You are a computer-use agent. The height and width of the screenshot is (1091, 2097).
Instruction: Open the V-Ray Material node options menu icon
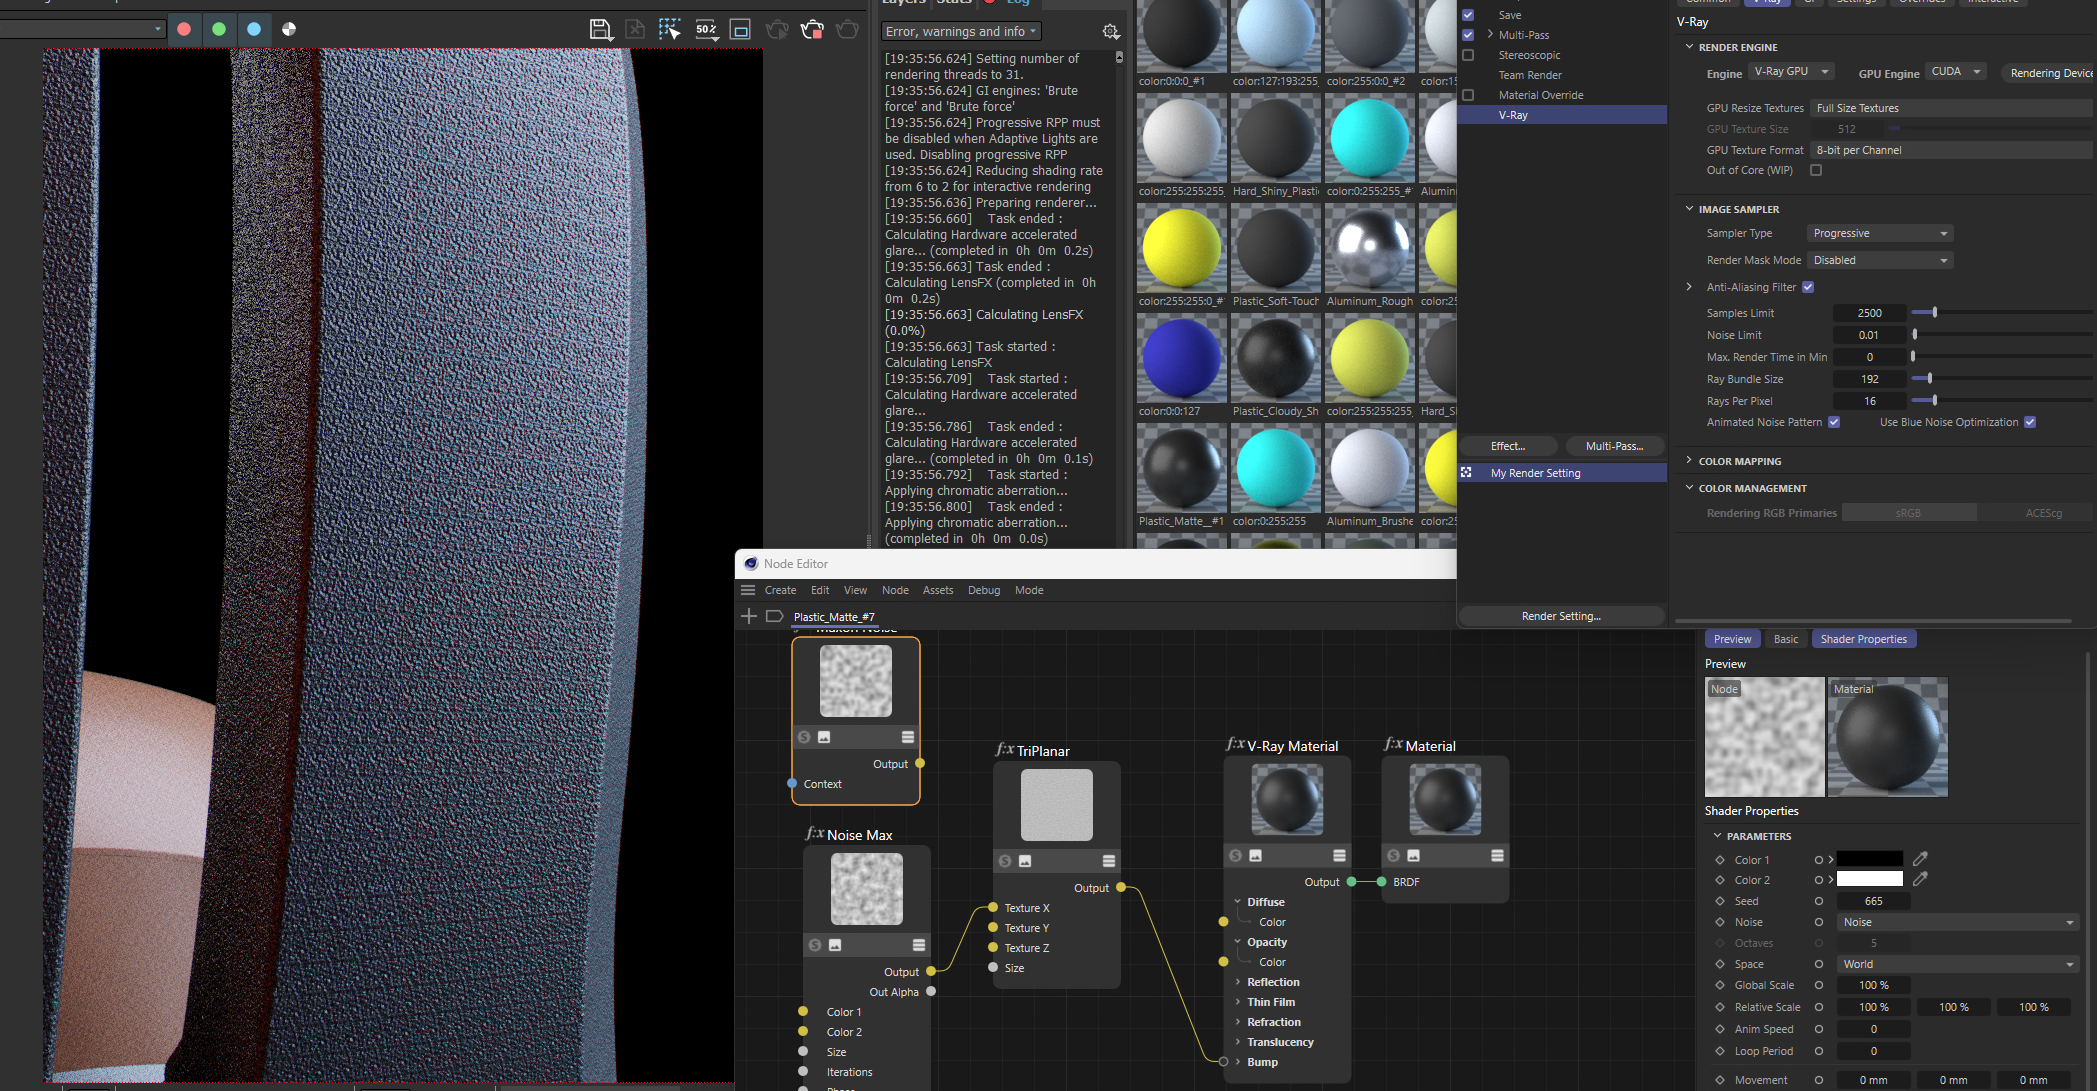[x=1339, y=855]
